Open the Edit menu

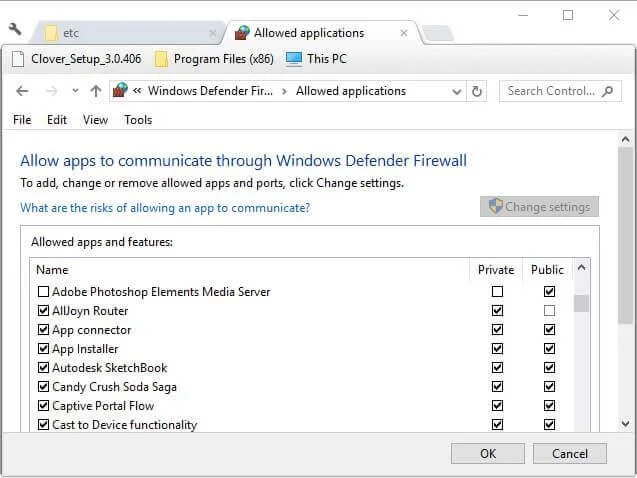tap(56, 120)
